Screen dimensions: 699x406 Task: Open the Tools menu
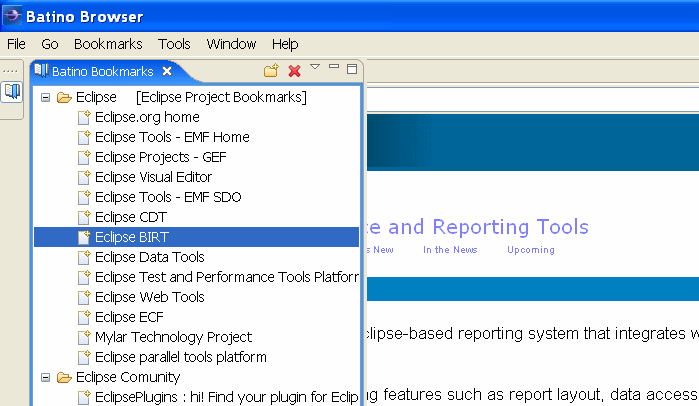point(174,44)
